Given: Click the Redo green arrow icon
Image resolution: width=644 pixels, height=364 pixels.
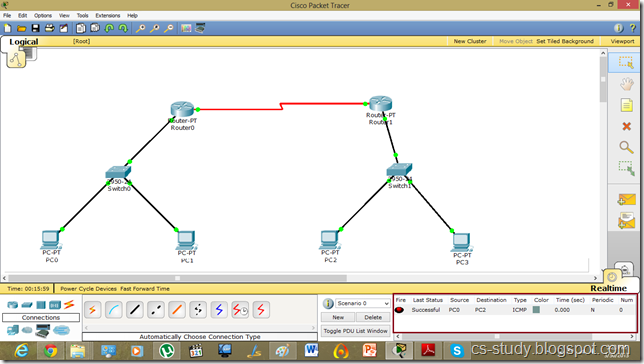Looking at the screenshot, I should click(x=123, y=28).
